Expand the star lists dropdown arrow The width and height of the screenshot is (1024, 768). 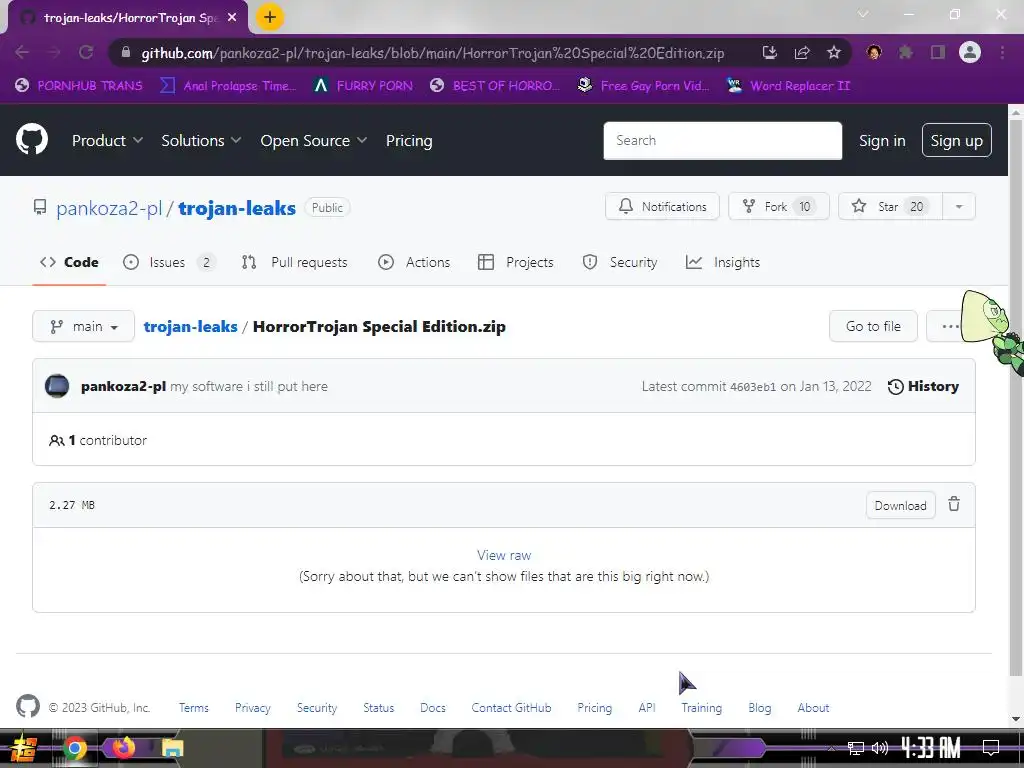959,206
